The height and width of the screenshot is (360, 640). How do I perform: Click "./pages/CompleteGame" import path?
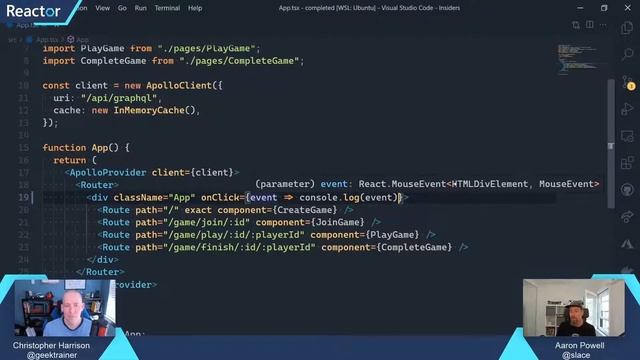[239, 61]
